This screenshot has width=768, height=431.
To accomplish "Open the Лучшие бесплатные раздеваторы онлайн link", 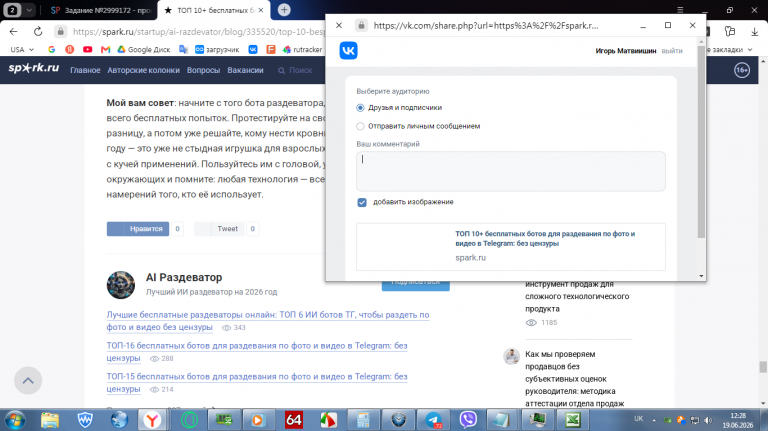I will [267, 321].
